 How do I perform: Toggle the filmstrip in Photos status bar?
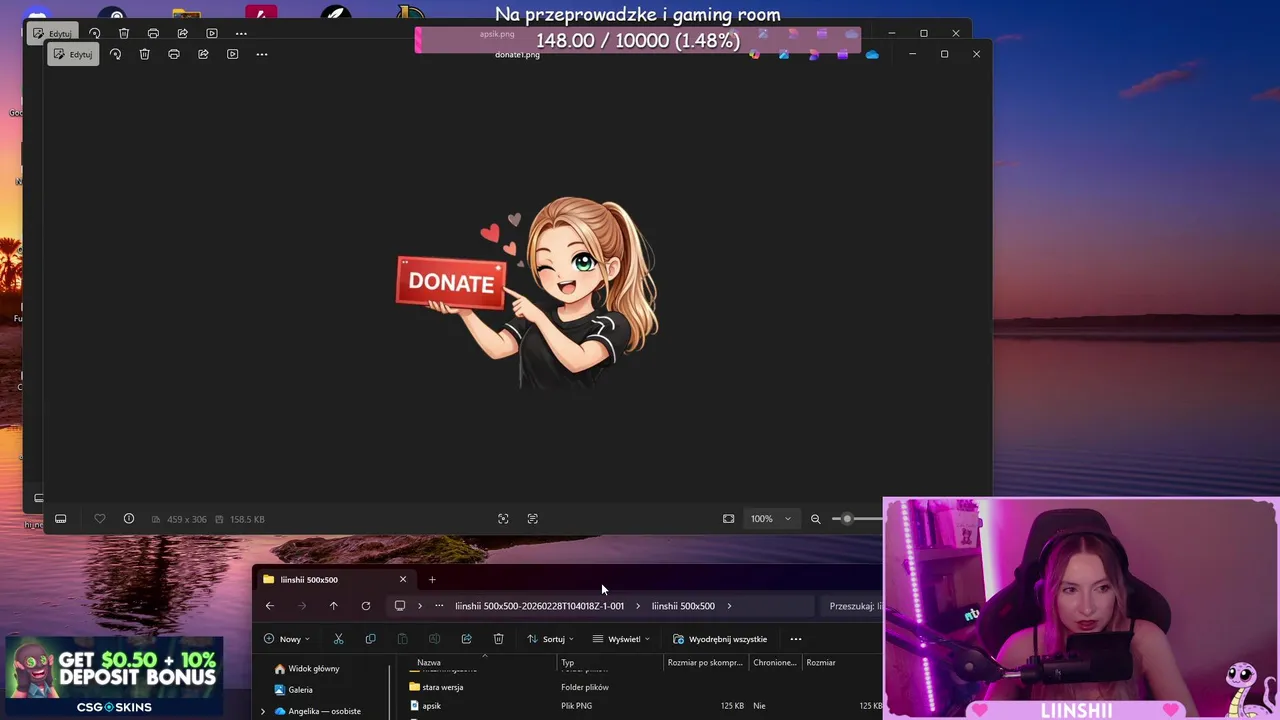[x=61, y=519]
